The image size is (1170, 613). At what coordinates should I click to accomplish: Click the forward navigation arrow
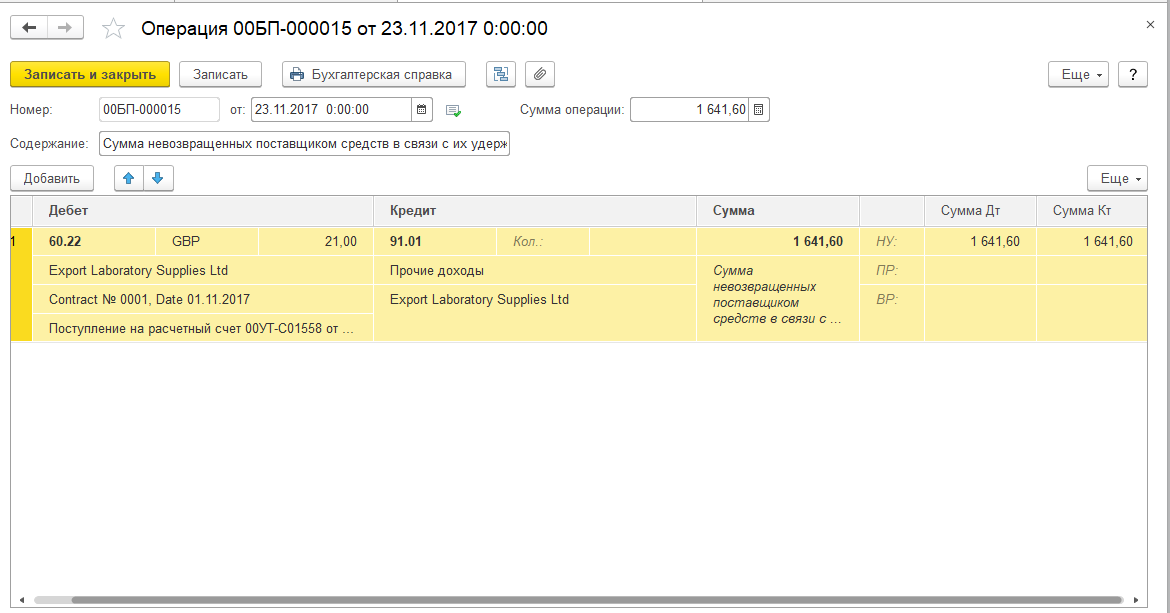[64, 28]
